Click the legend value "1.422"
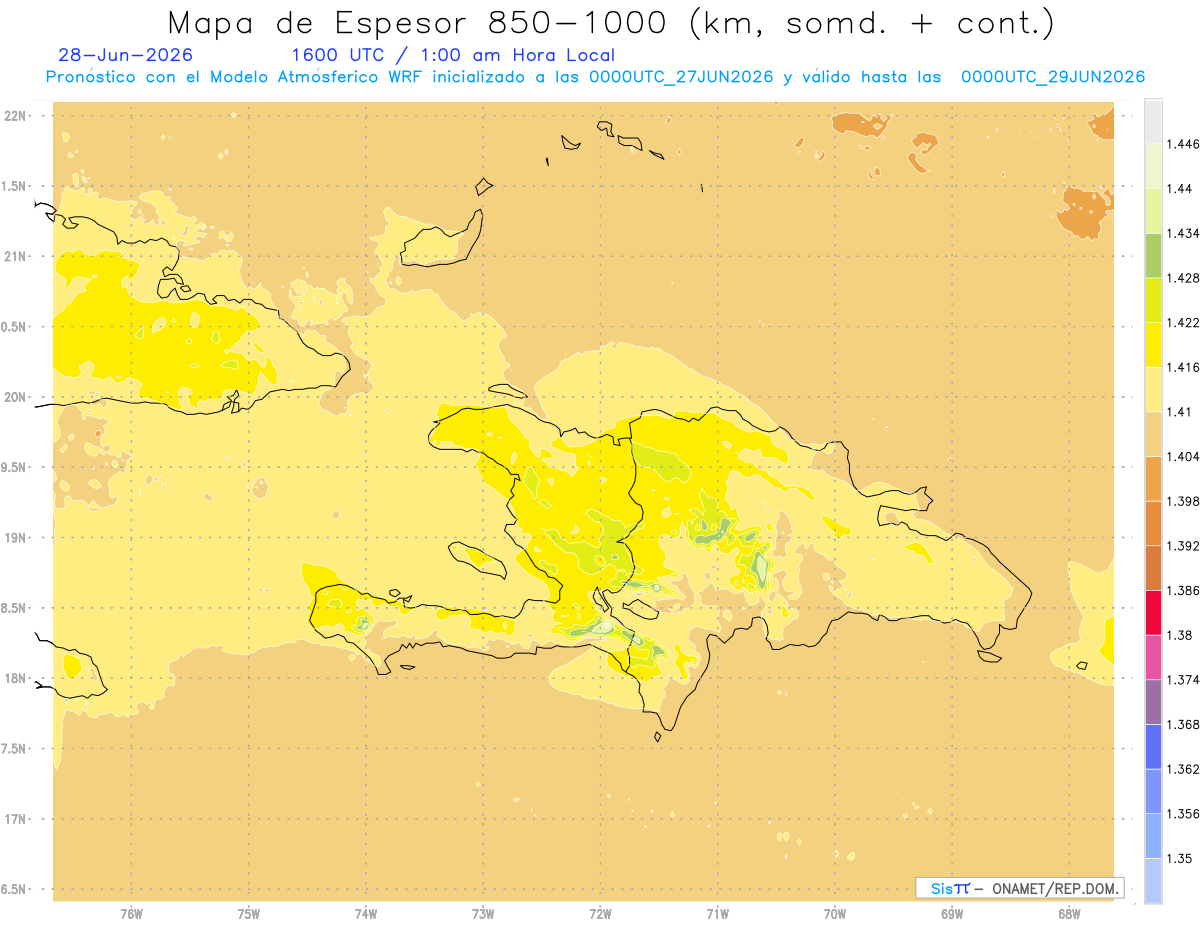Viewport: 1200px width, 927px height. point(1183,322)
